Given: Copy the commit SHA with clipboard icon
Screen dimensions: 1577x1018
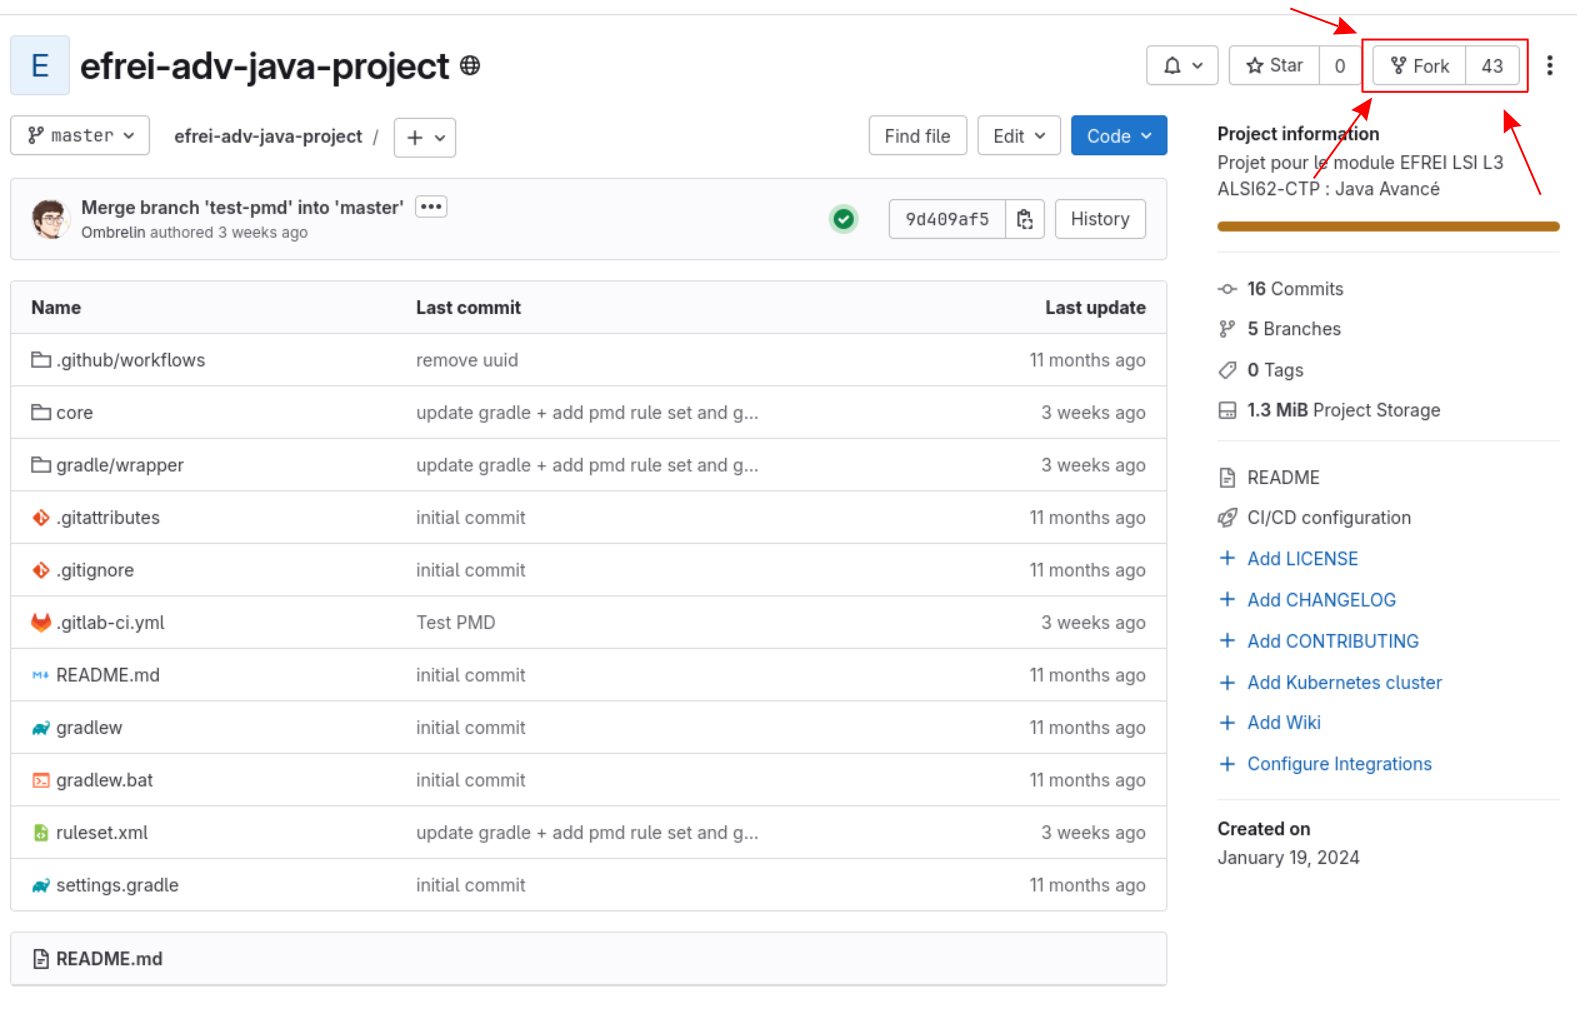Looking at the screenshot, I should point(1025,219).
